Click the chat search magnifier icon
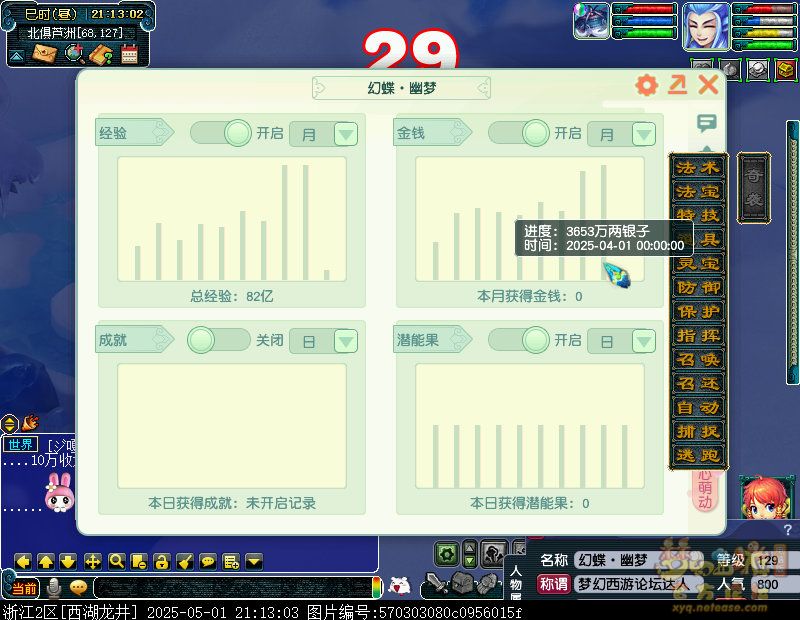This screenshot has width=800, height=620. [x=116, y=562]
